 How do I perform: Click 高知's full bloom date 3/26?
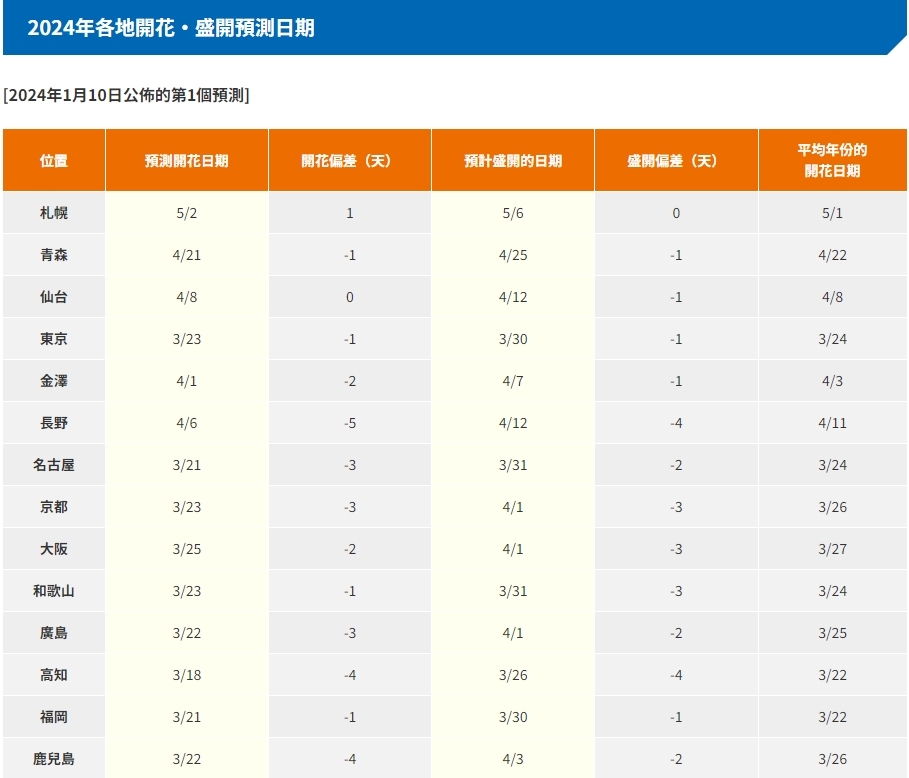tap(512, 675)
